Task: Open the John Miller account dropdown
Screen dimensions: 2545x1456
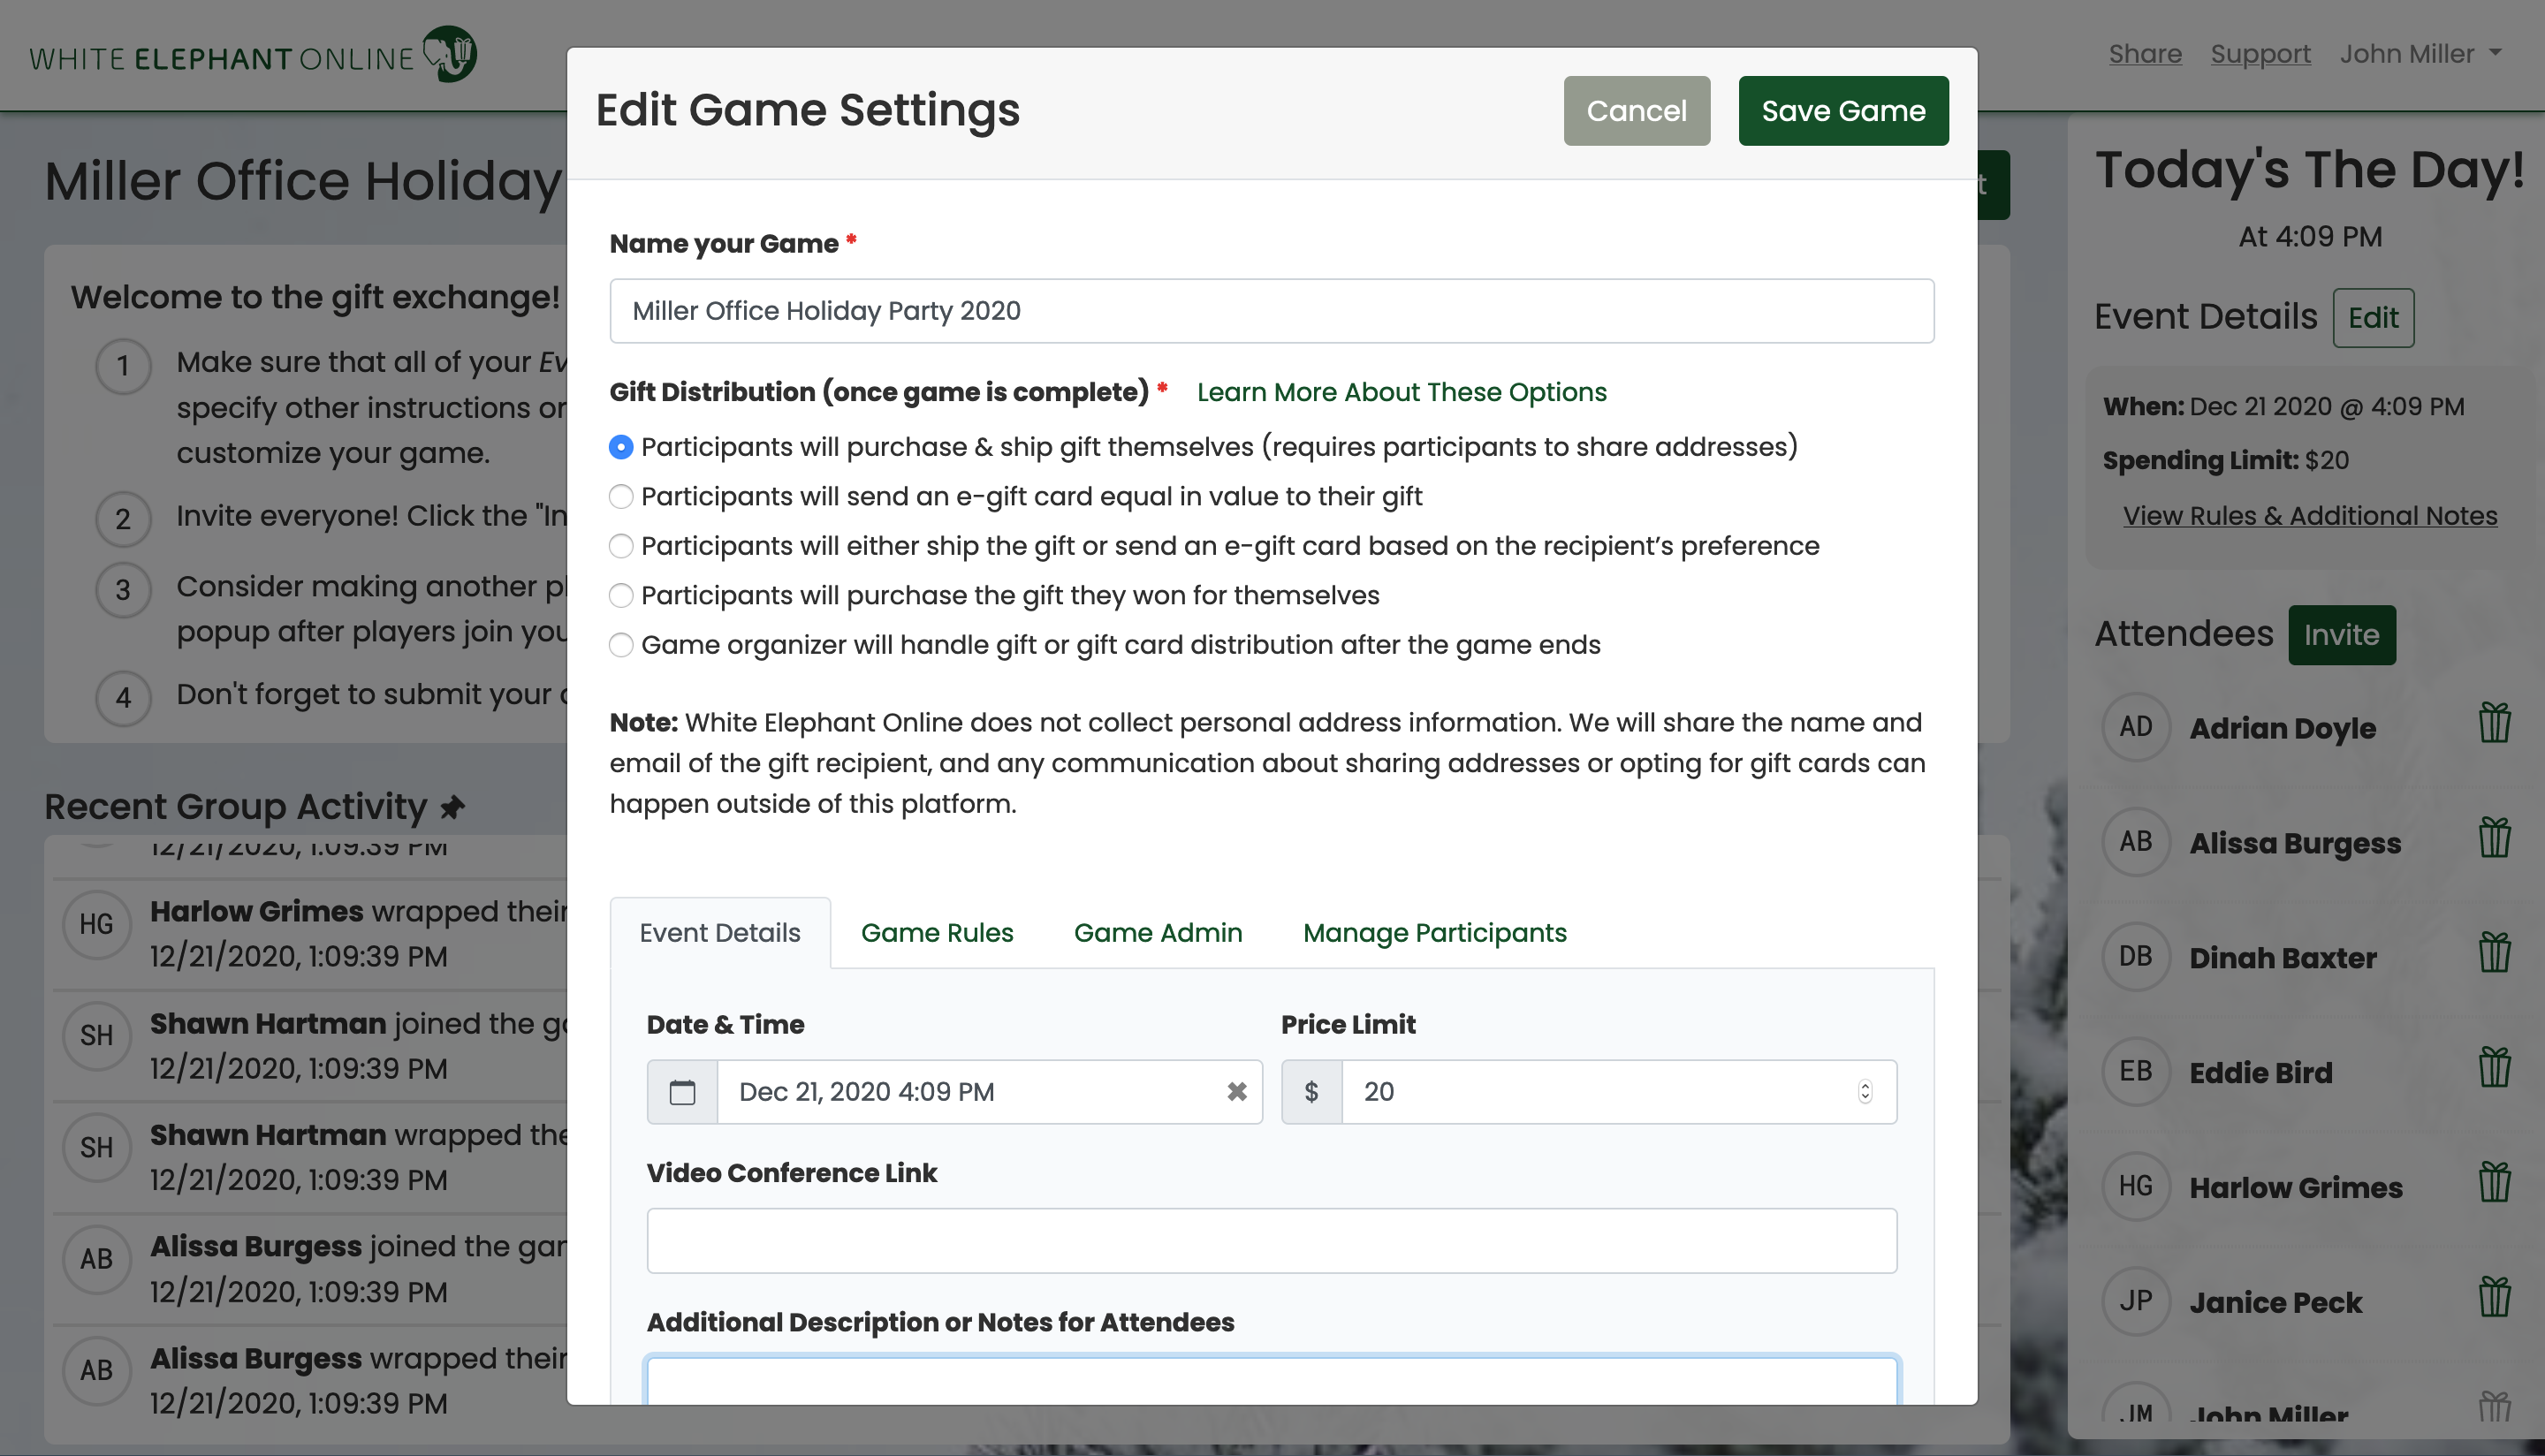Action: pos(2420,54)
